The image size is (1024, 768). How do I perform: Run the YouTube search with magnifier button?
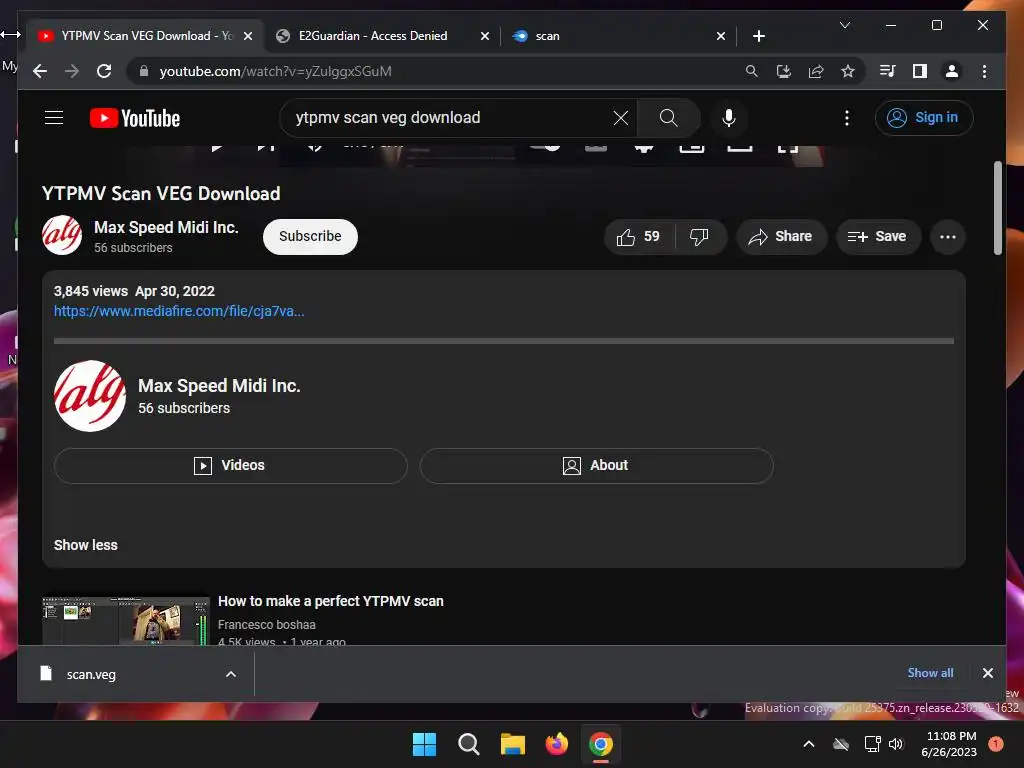(x=668, y=118)
